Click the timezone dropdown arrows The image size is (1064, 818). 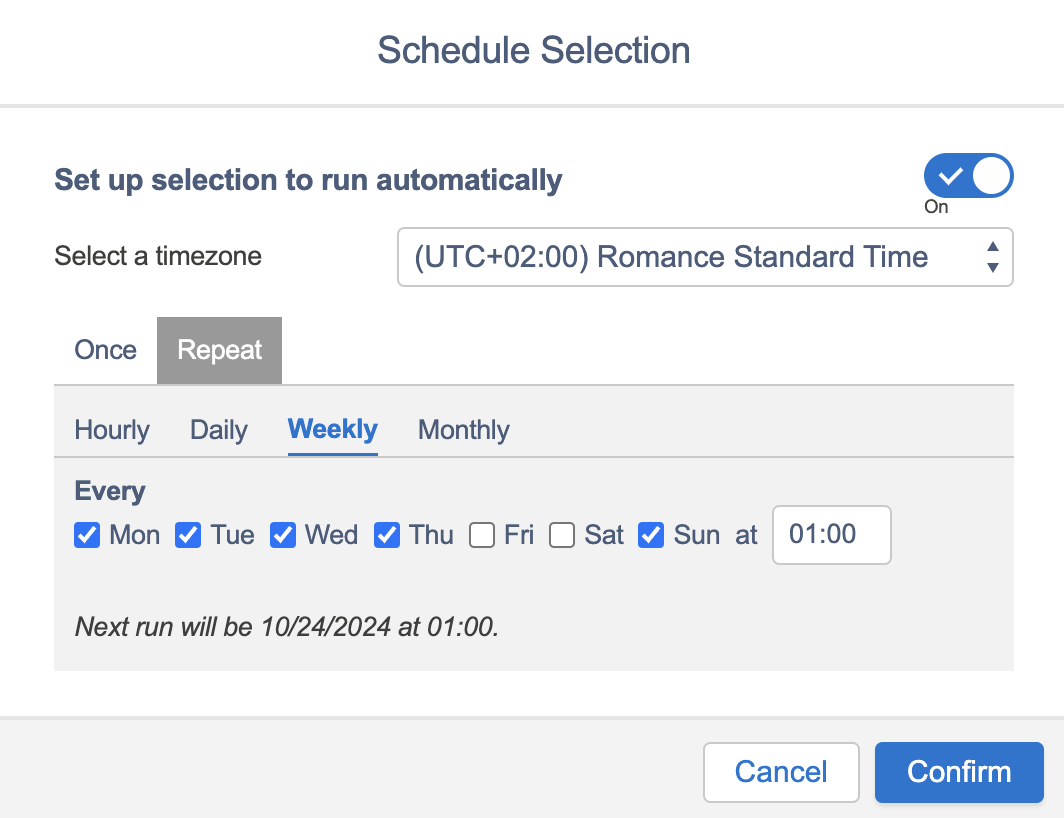(x=993, y=257)
